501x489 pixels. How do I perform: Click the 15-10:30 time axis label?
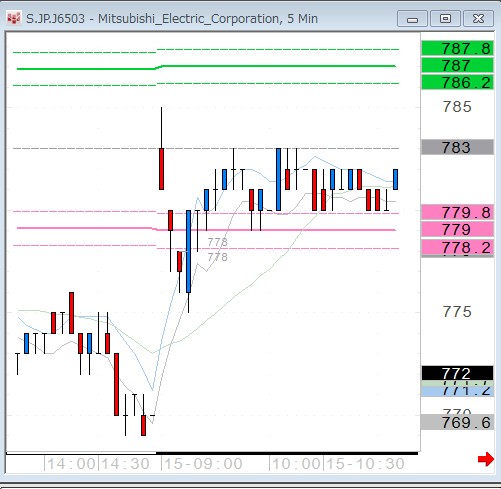pyautogui.click(x=365, y=464)
